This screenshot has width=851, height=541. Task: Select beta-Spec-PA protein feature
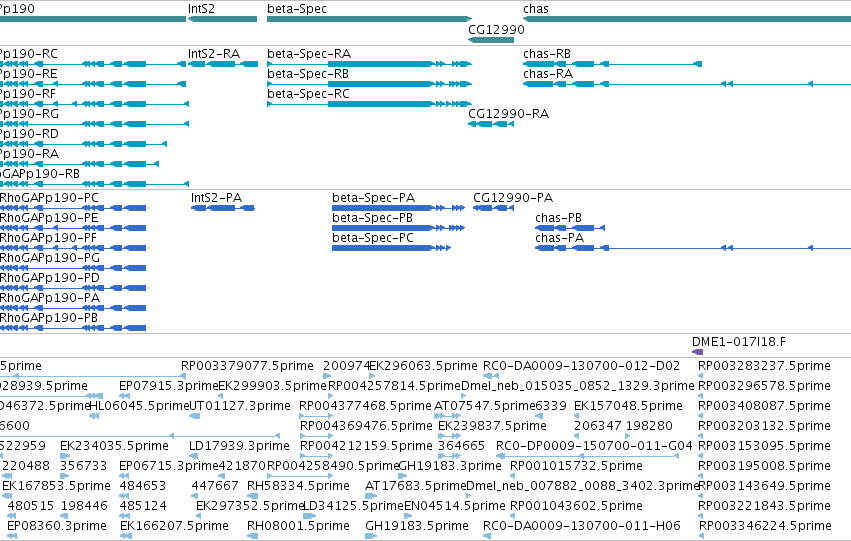pos(398,208)
